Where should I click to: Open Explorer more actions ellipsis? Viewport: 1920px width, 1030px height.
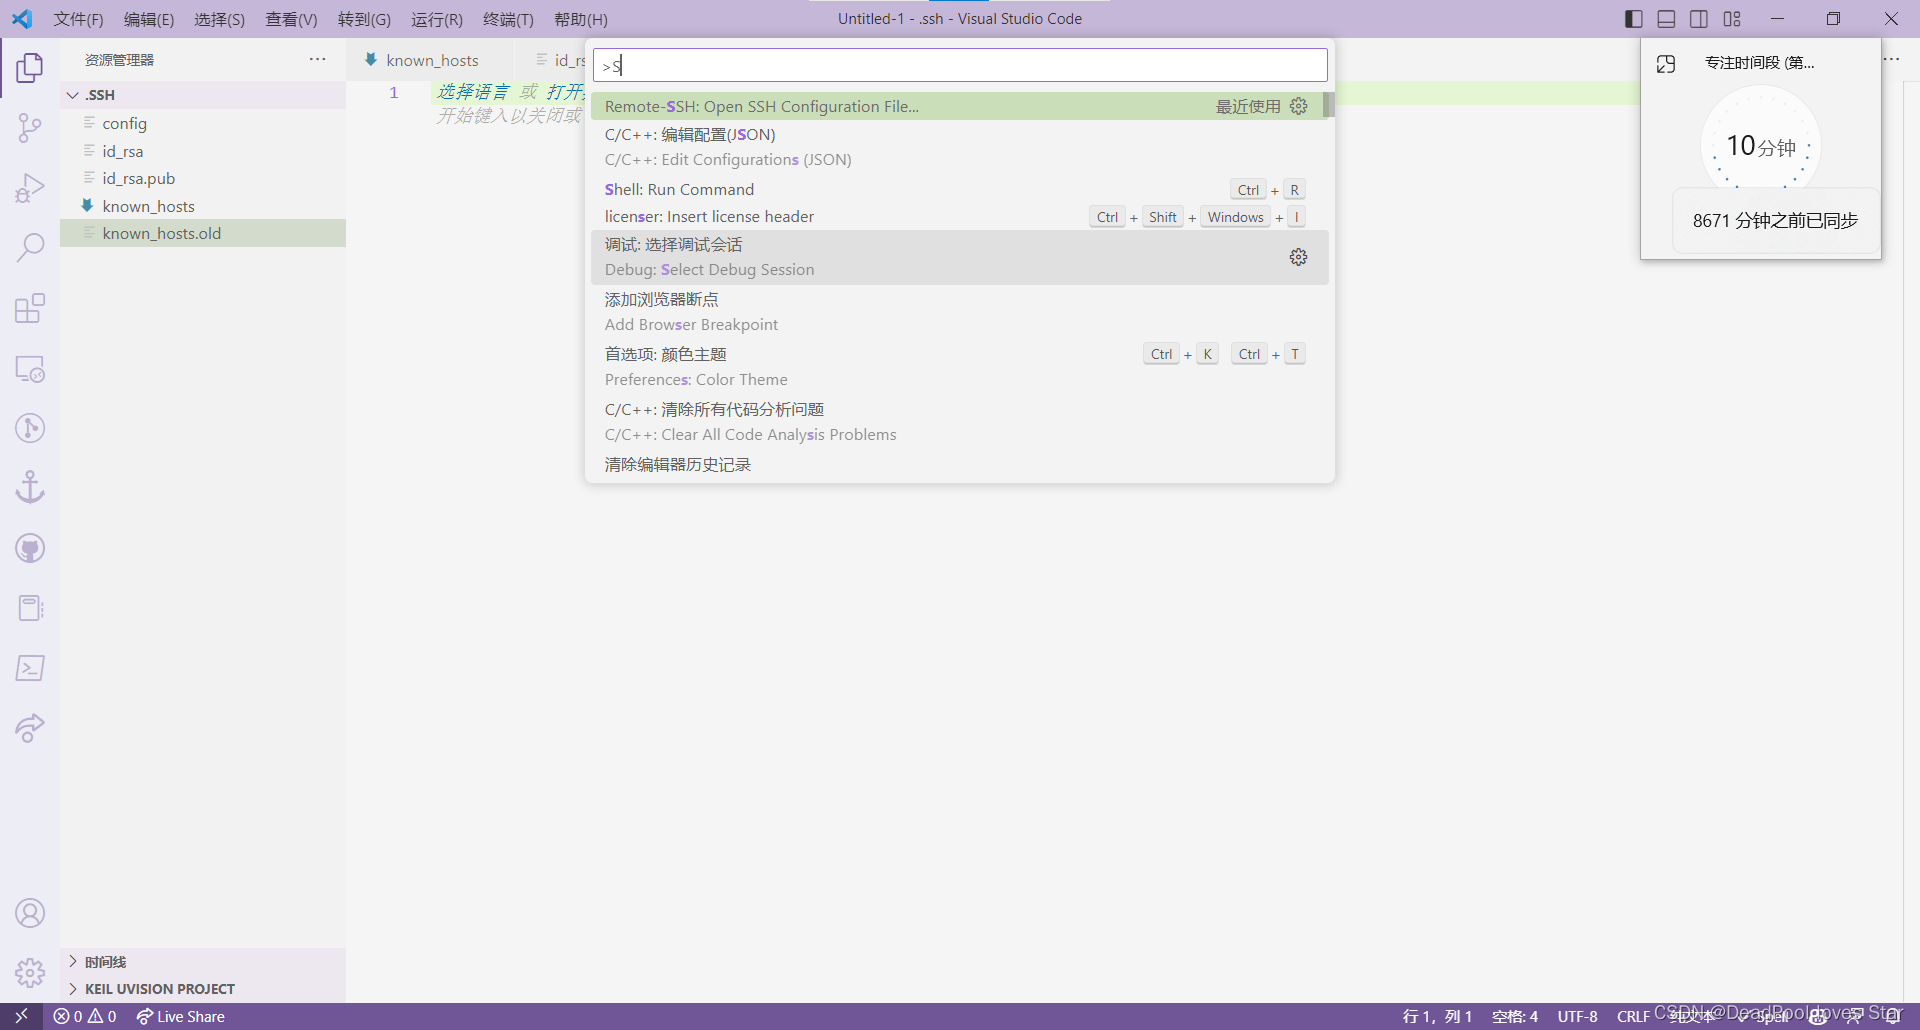point(317,60)
